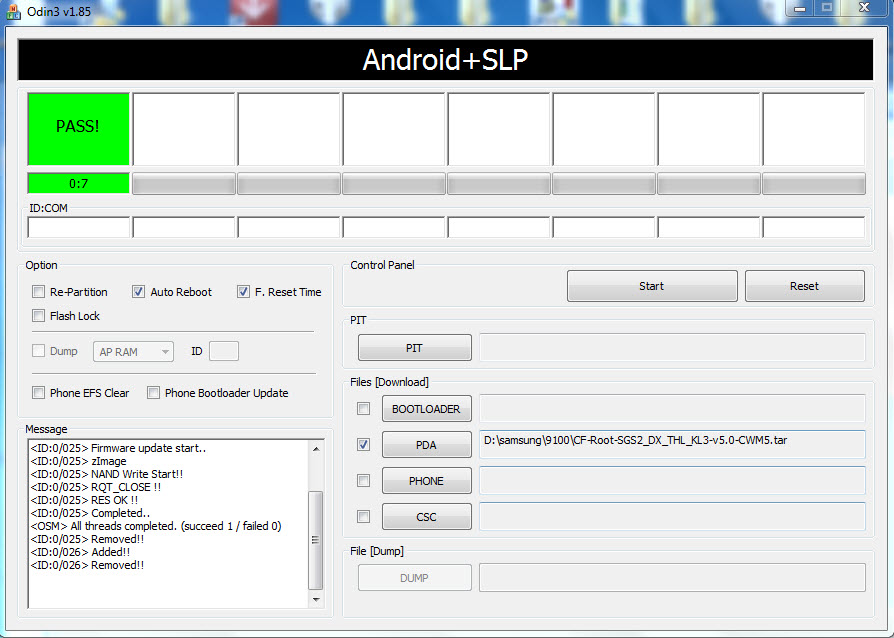894x638 pixels.
Task: Click the ID input field next to Dump
Action: click(x=224, y=351)
